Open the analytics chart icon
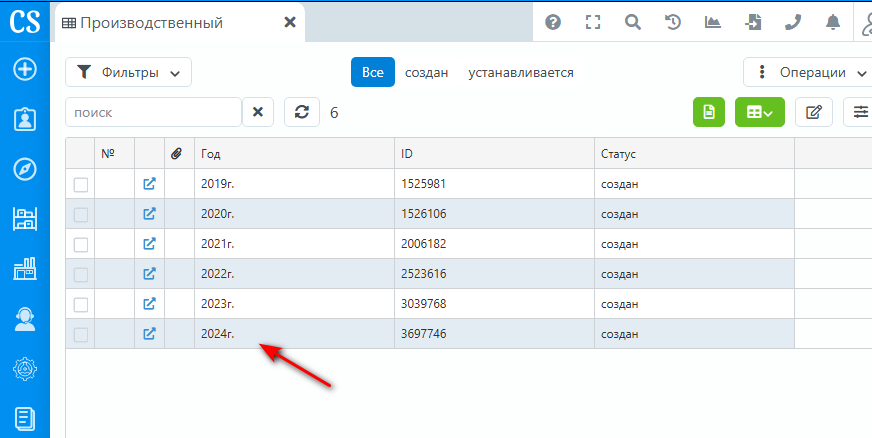 pyautogui.click(x=713, y=22)
